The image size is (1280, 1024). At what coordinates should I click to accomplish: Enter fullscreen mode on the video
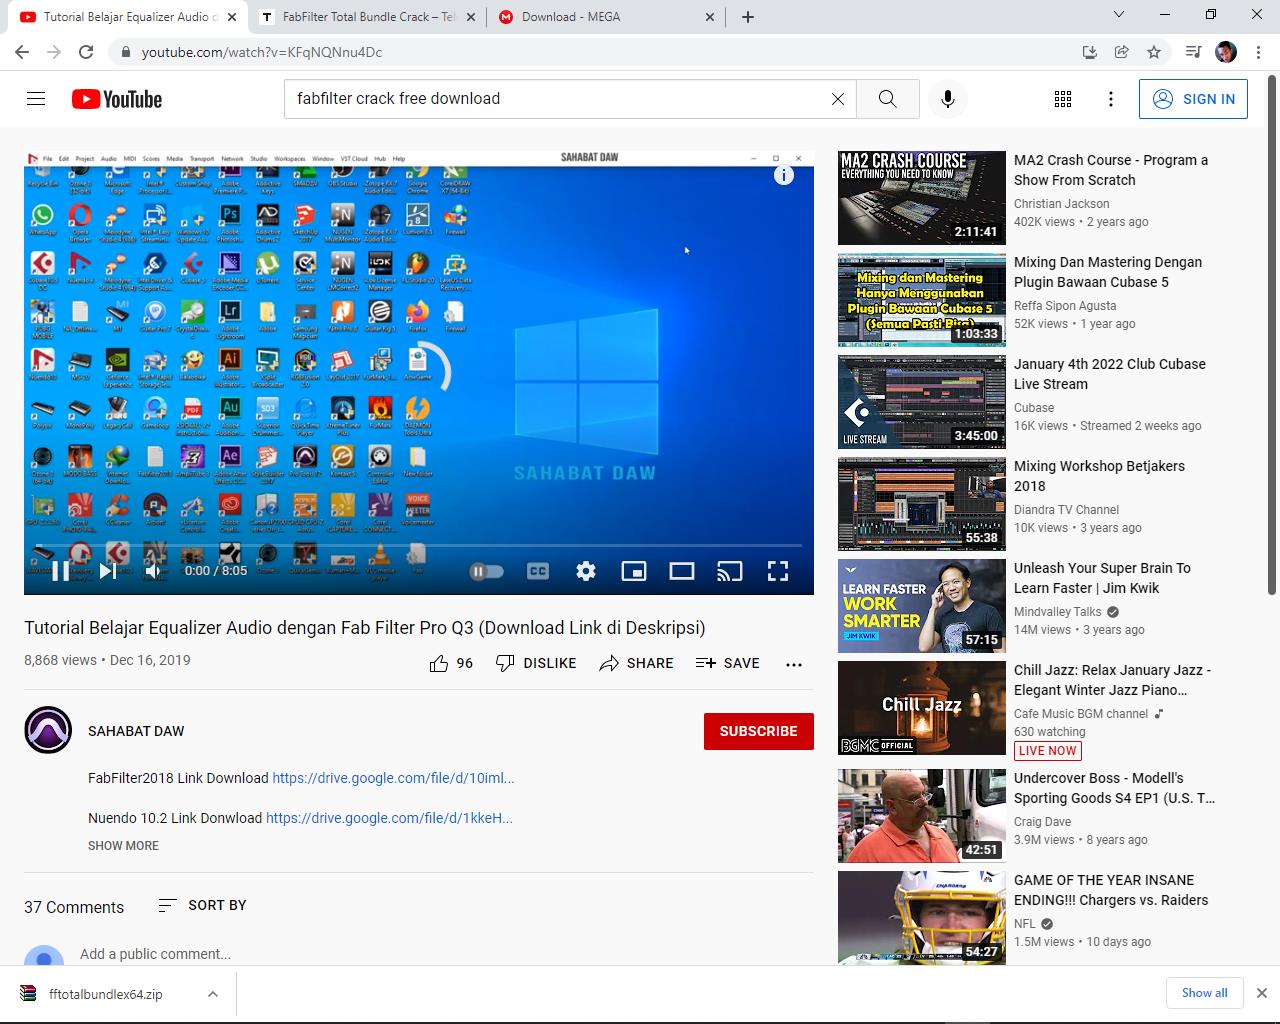point(778,571)
